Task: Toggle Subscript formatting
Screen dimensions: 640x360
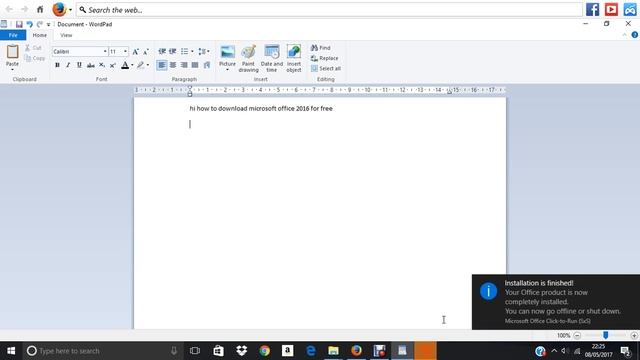Action: pyautogui.click(x=102, y=65)
